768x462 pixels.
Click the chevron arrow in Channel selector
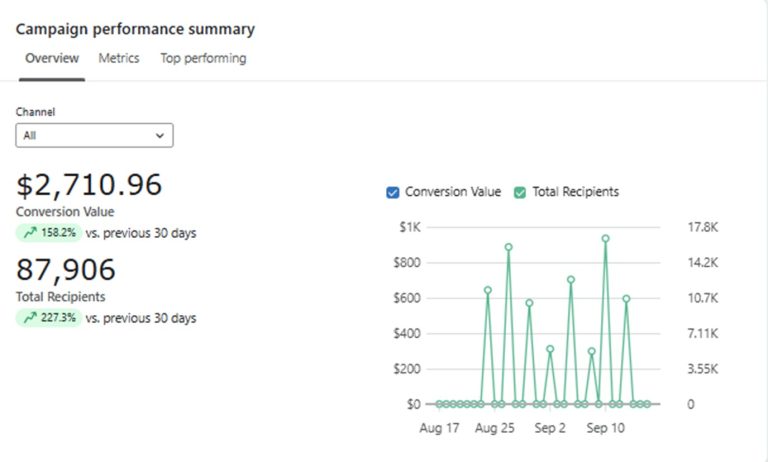160,135
